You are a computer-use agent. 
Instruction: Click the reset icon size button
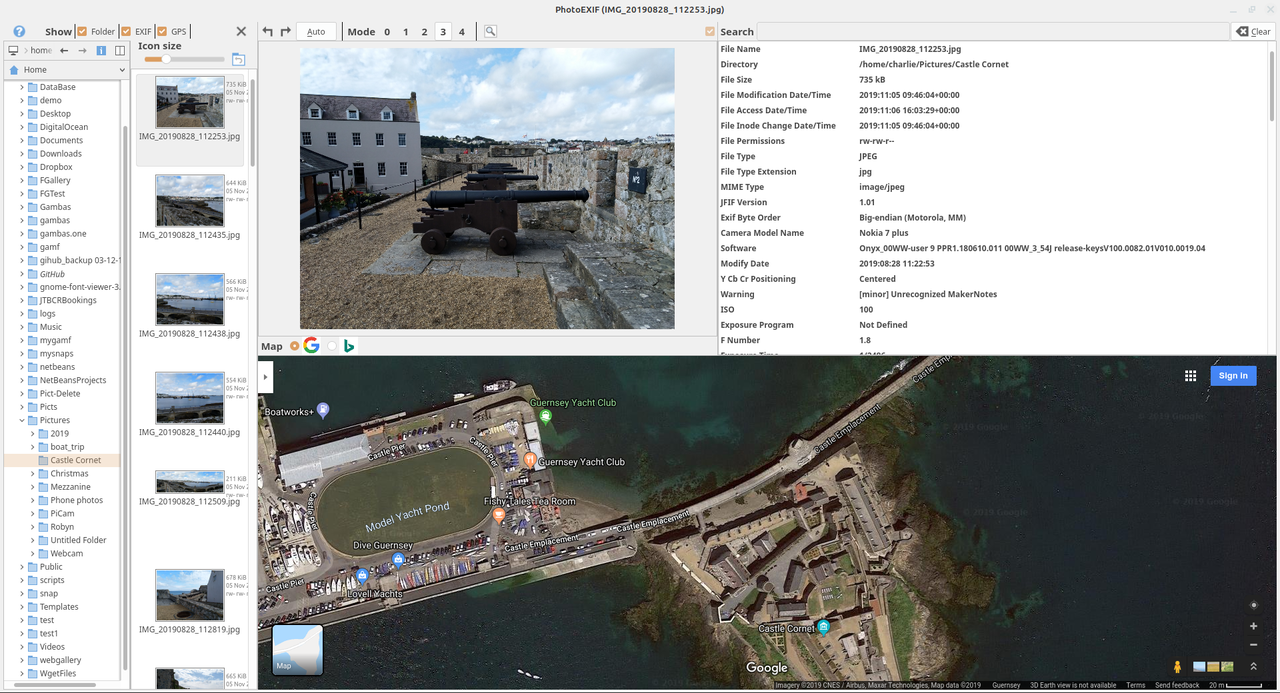(238, 60)
